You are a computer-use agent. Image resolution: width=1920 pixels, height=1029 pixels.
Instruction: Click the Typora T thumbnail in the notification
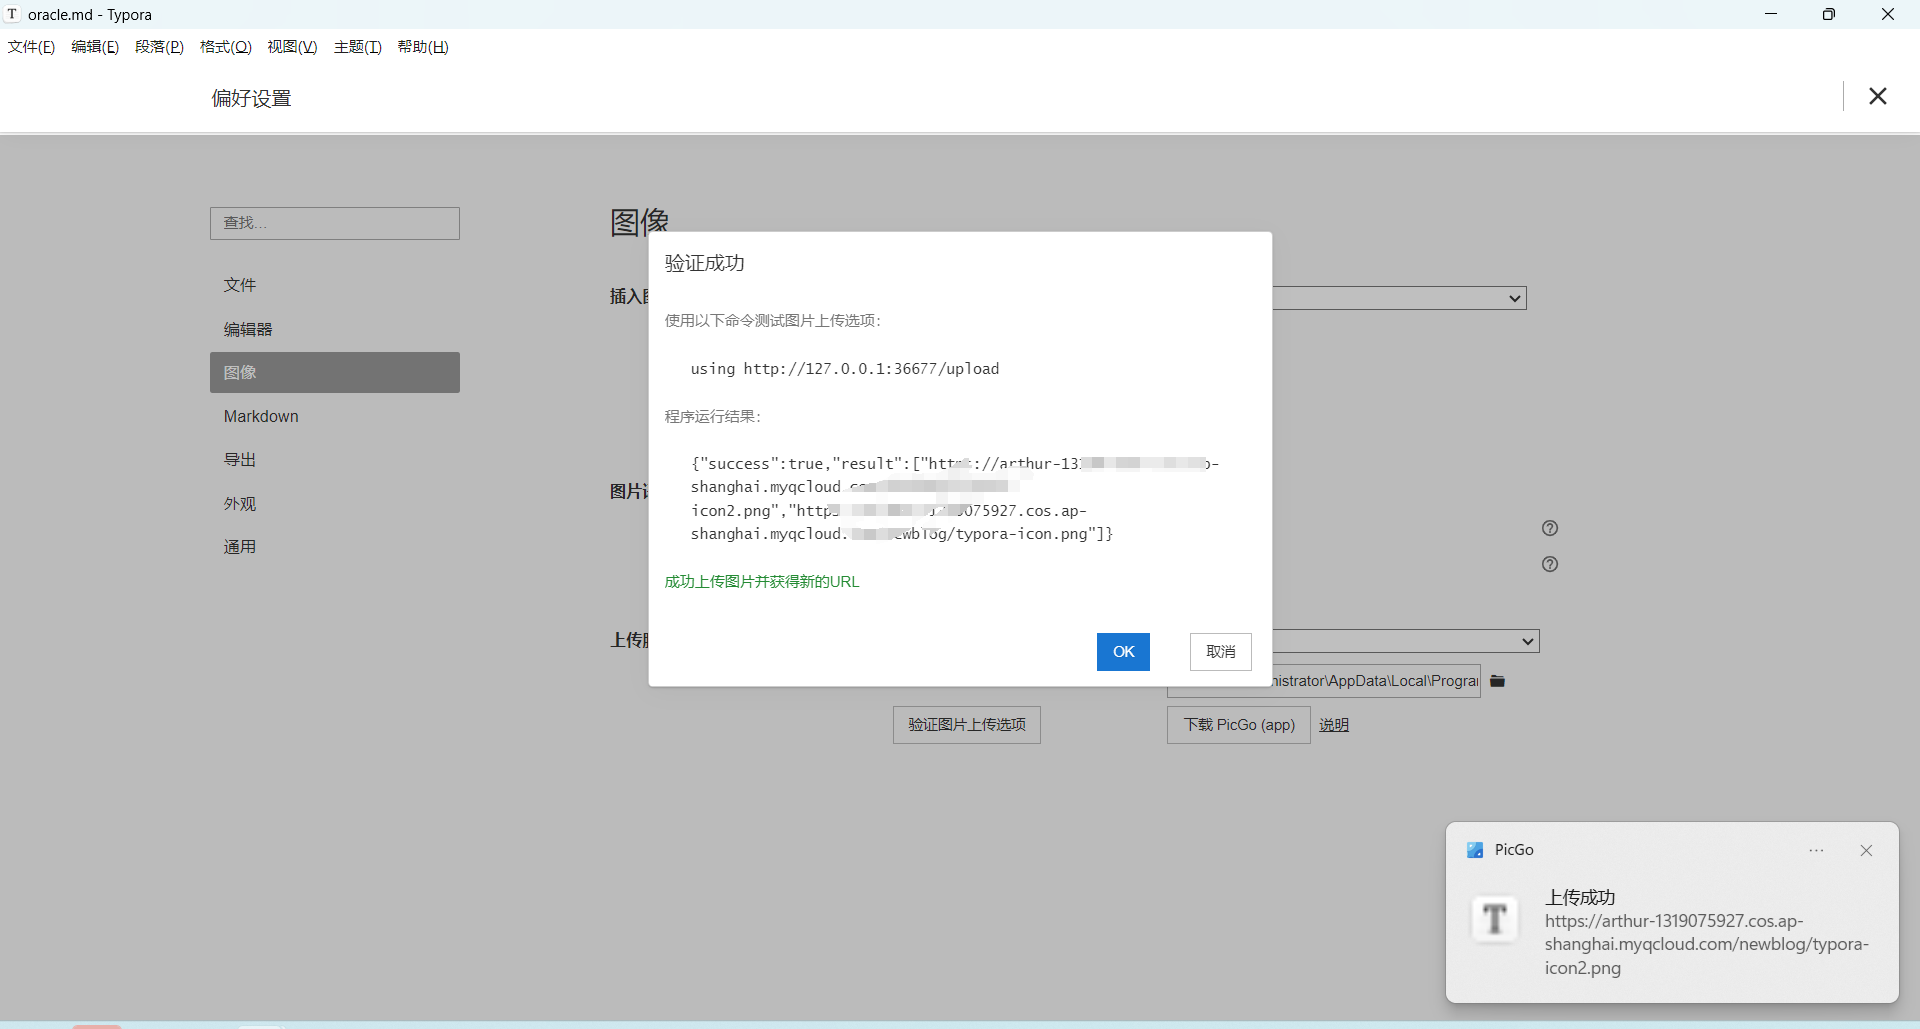pos(1494,918)
